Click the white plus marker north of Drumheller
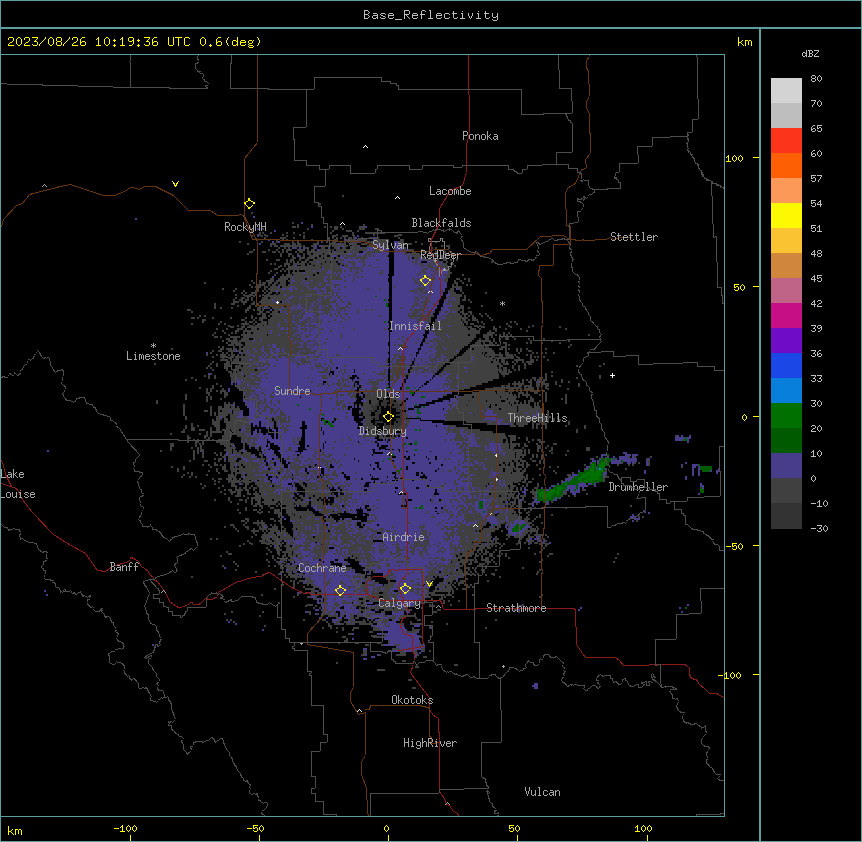 612,375
